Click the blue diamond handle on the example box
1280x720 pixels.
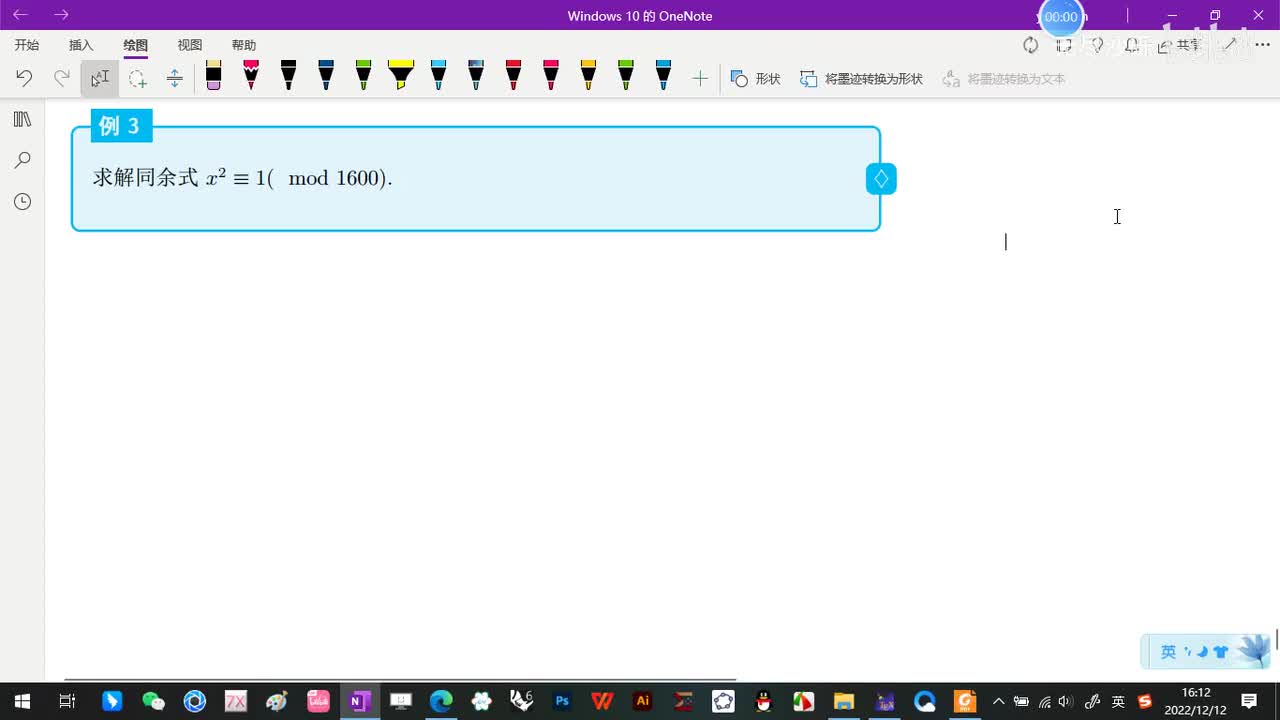881,179
